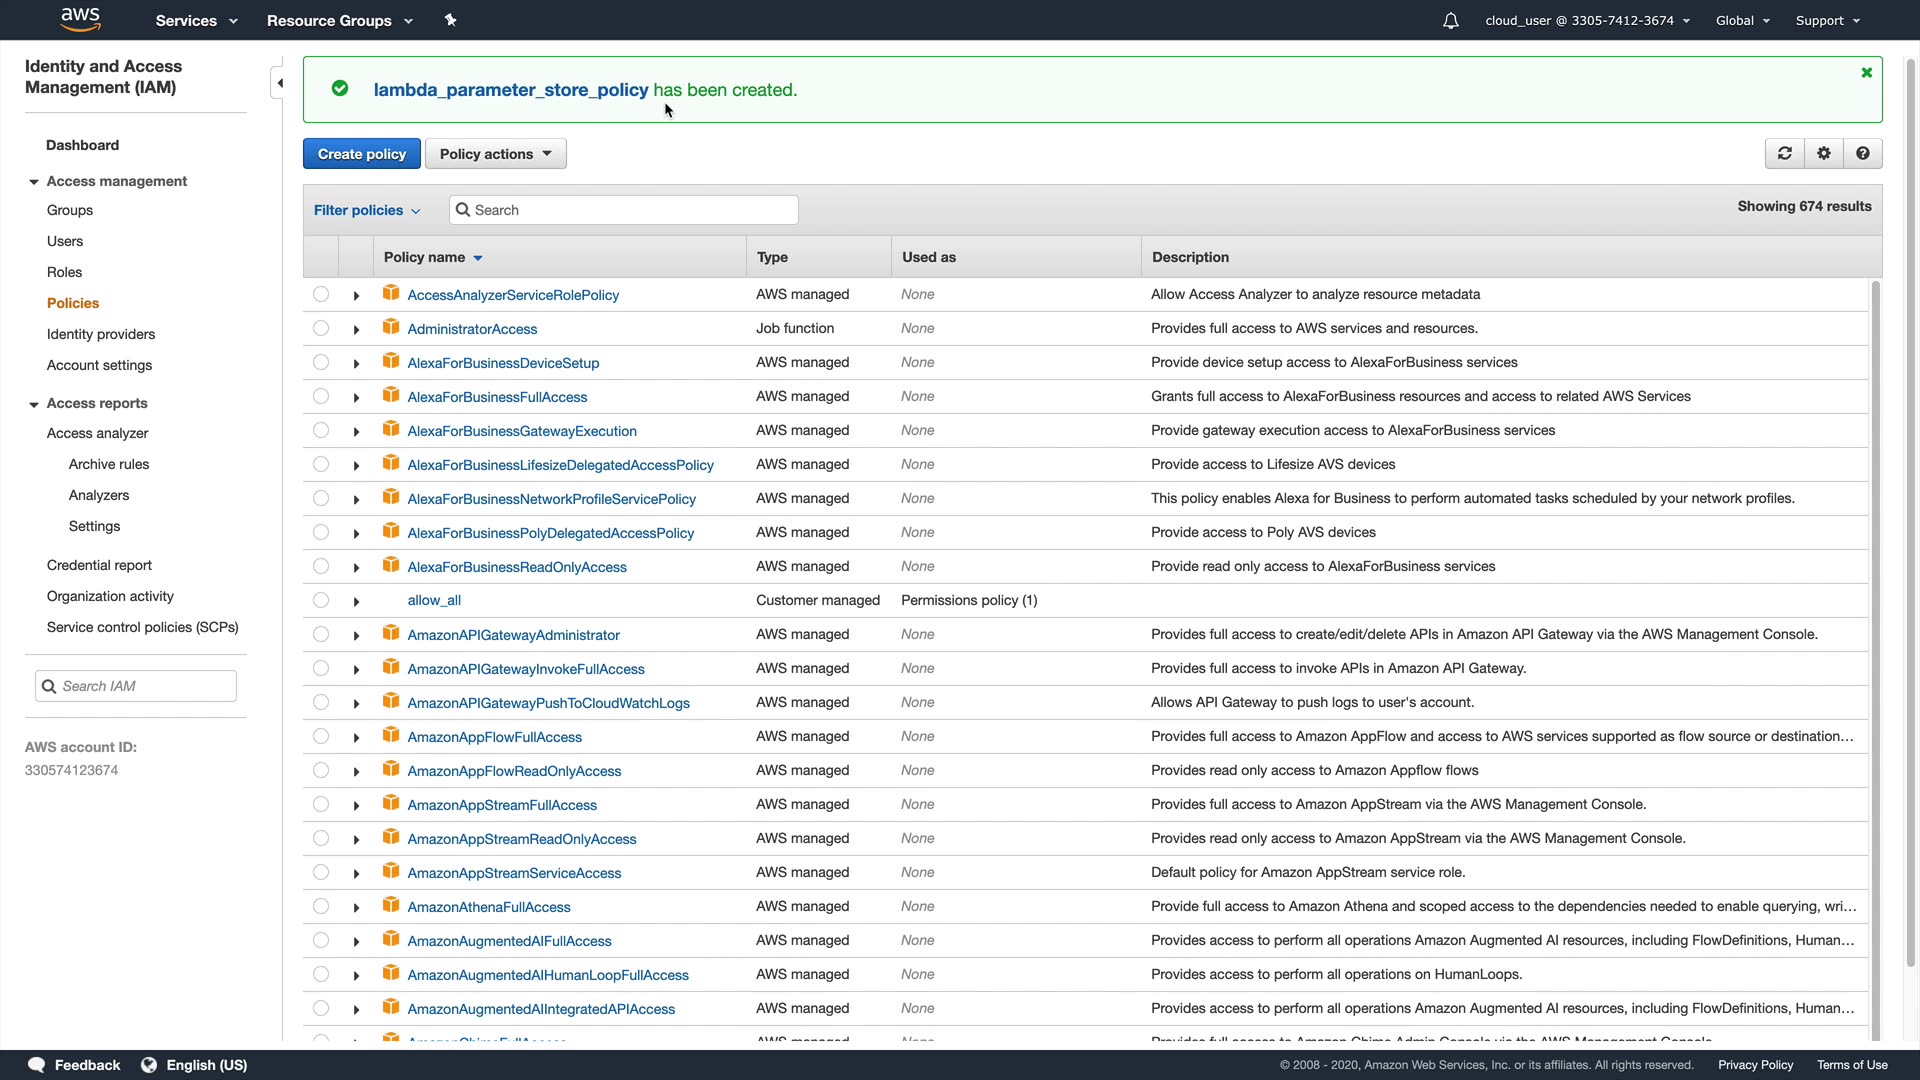
Task: Open the lambda_parameter_store_policy link
Action: (x=510, y=90)
